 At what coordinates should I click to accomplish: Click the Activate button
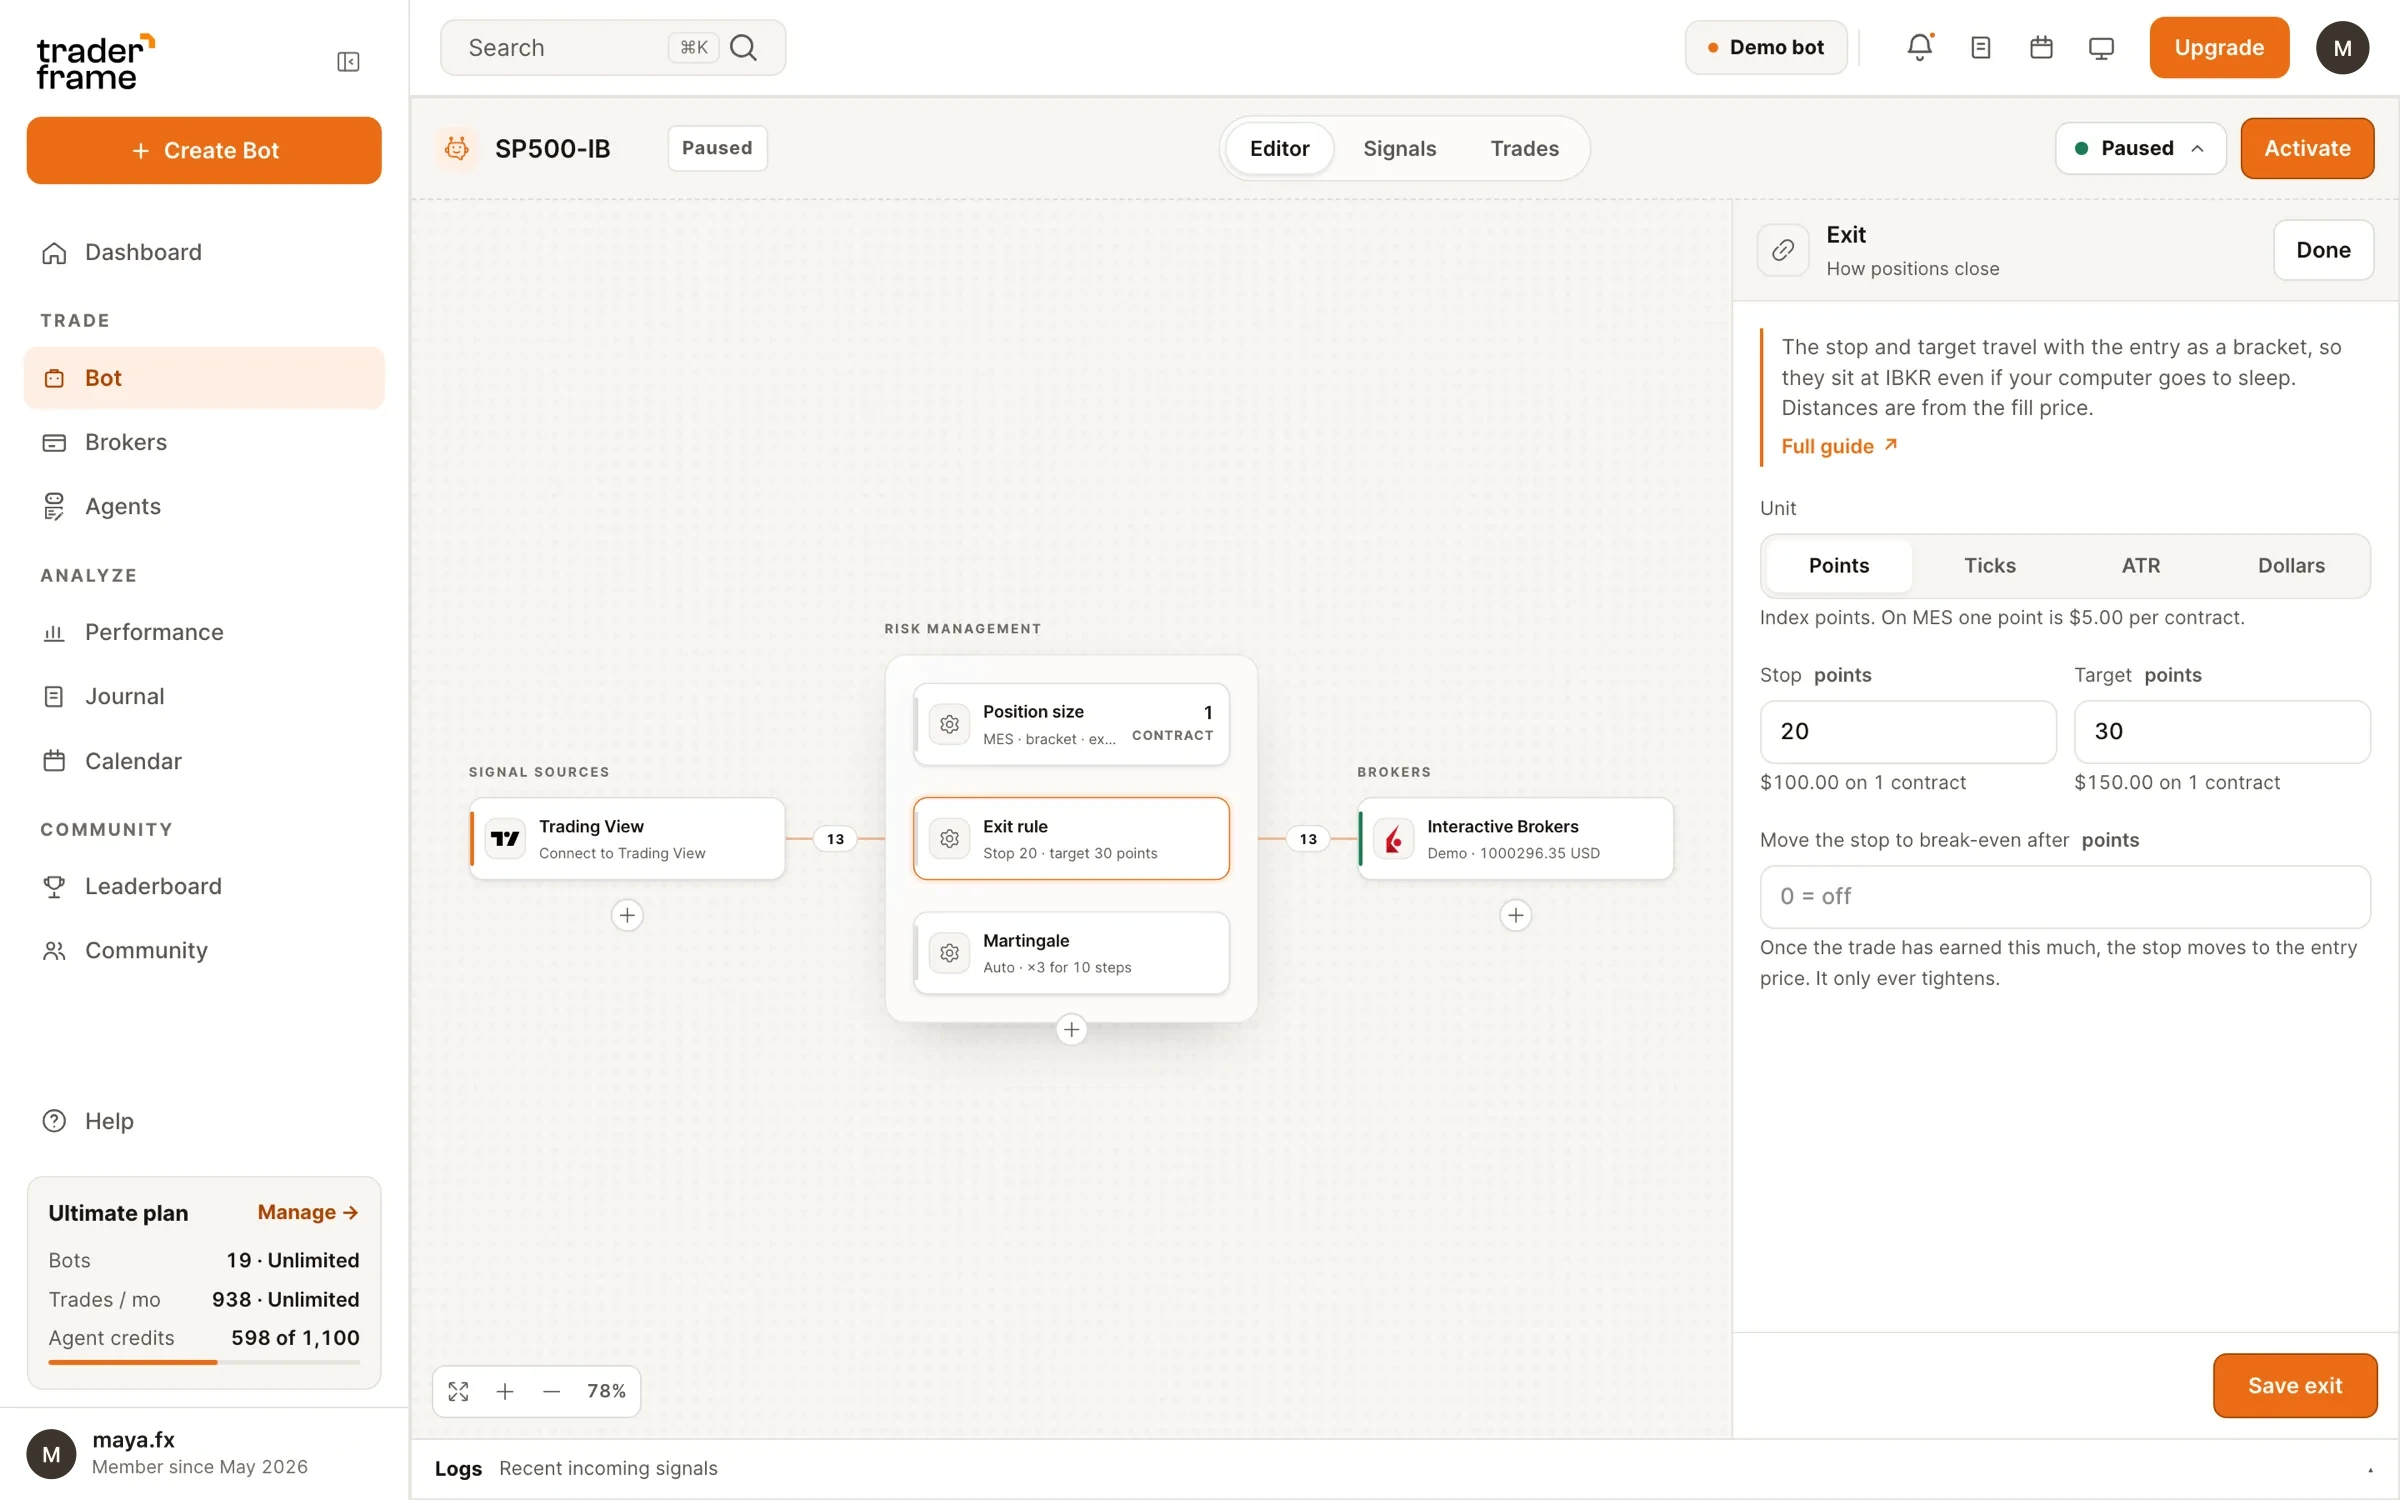pos(2307,148)
